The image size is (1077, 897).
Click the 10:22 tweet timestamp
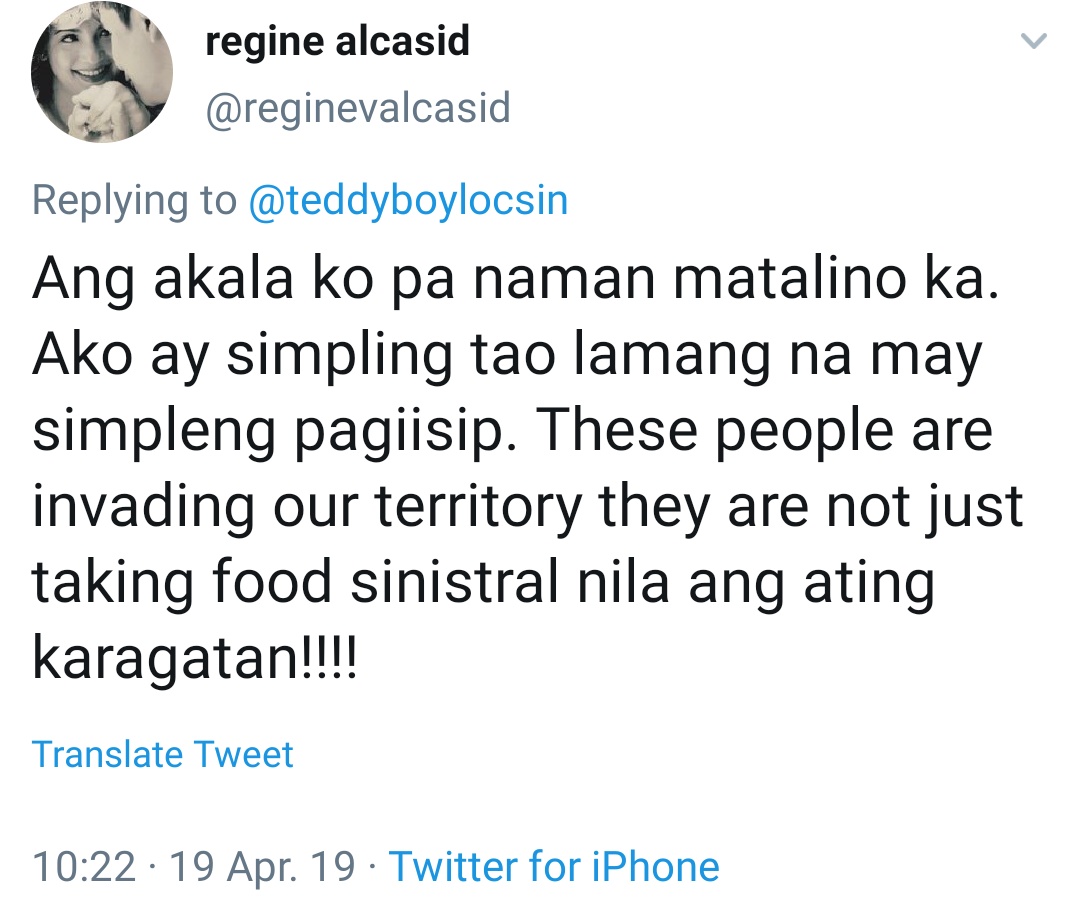coord(83,866)
